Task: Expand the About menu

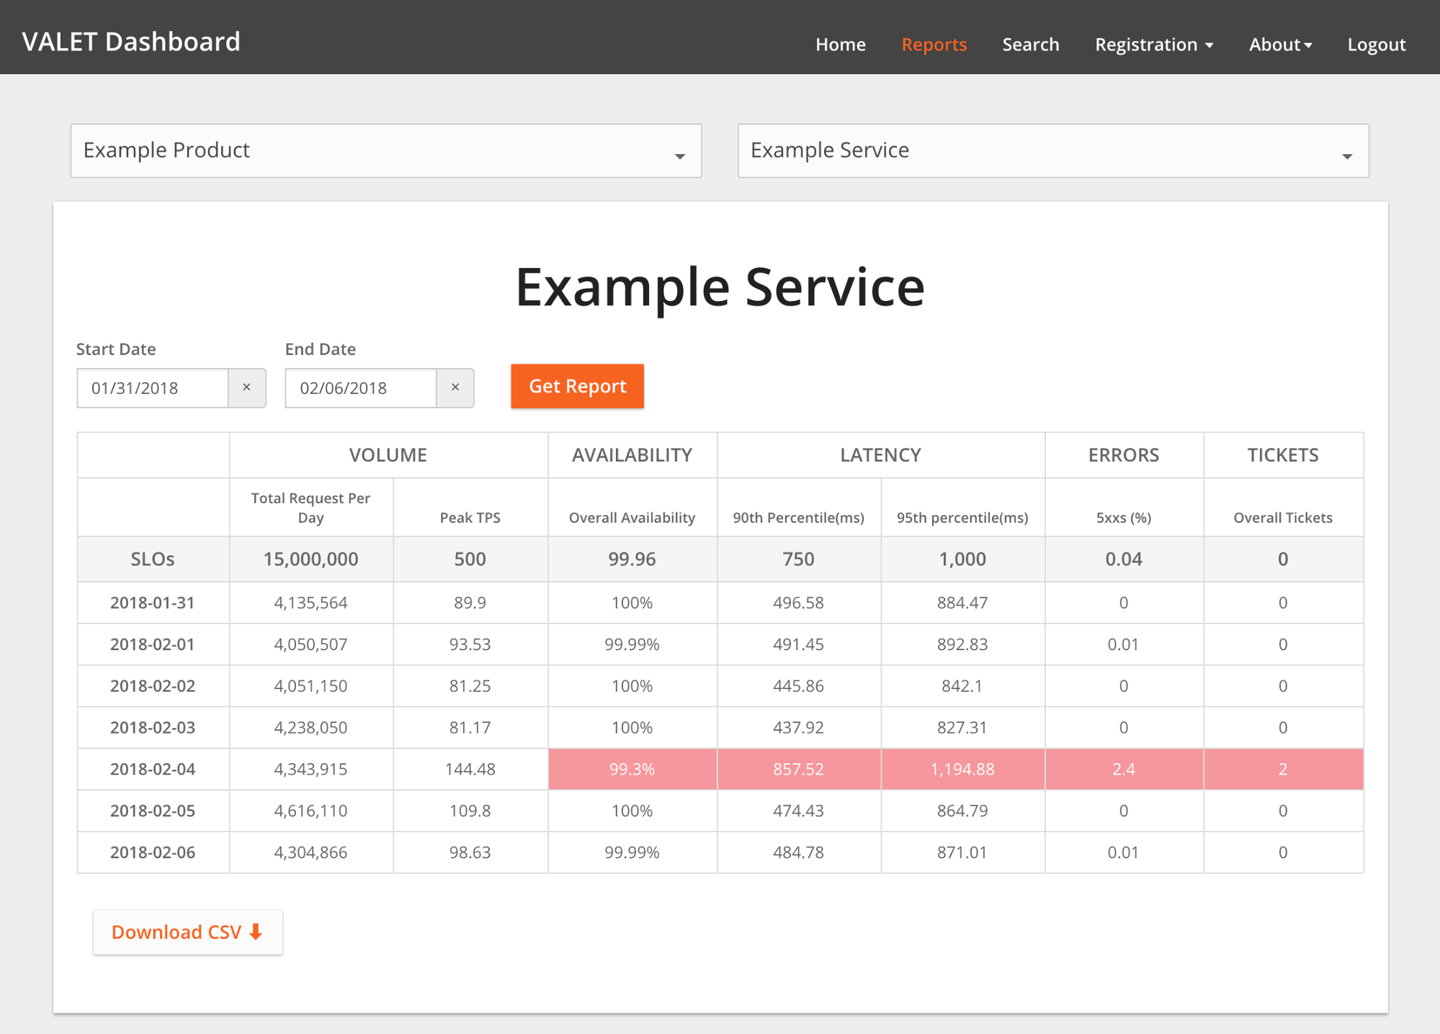Action: (1279, 45)
